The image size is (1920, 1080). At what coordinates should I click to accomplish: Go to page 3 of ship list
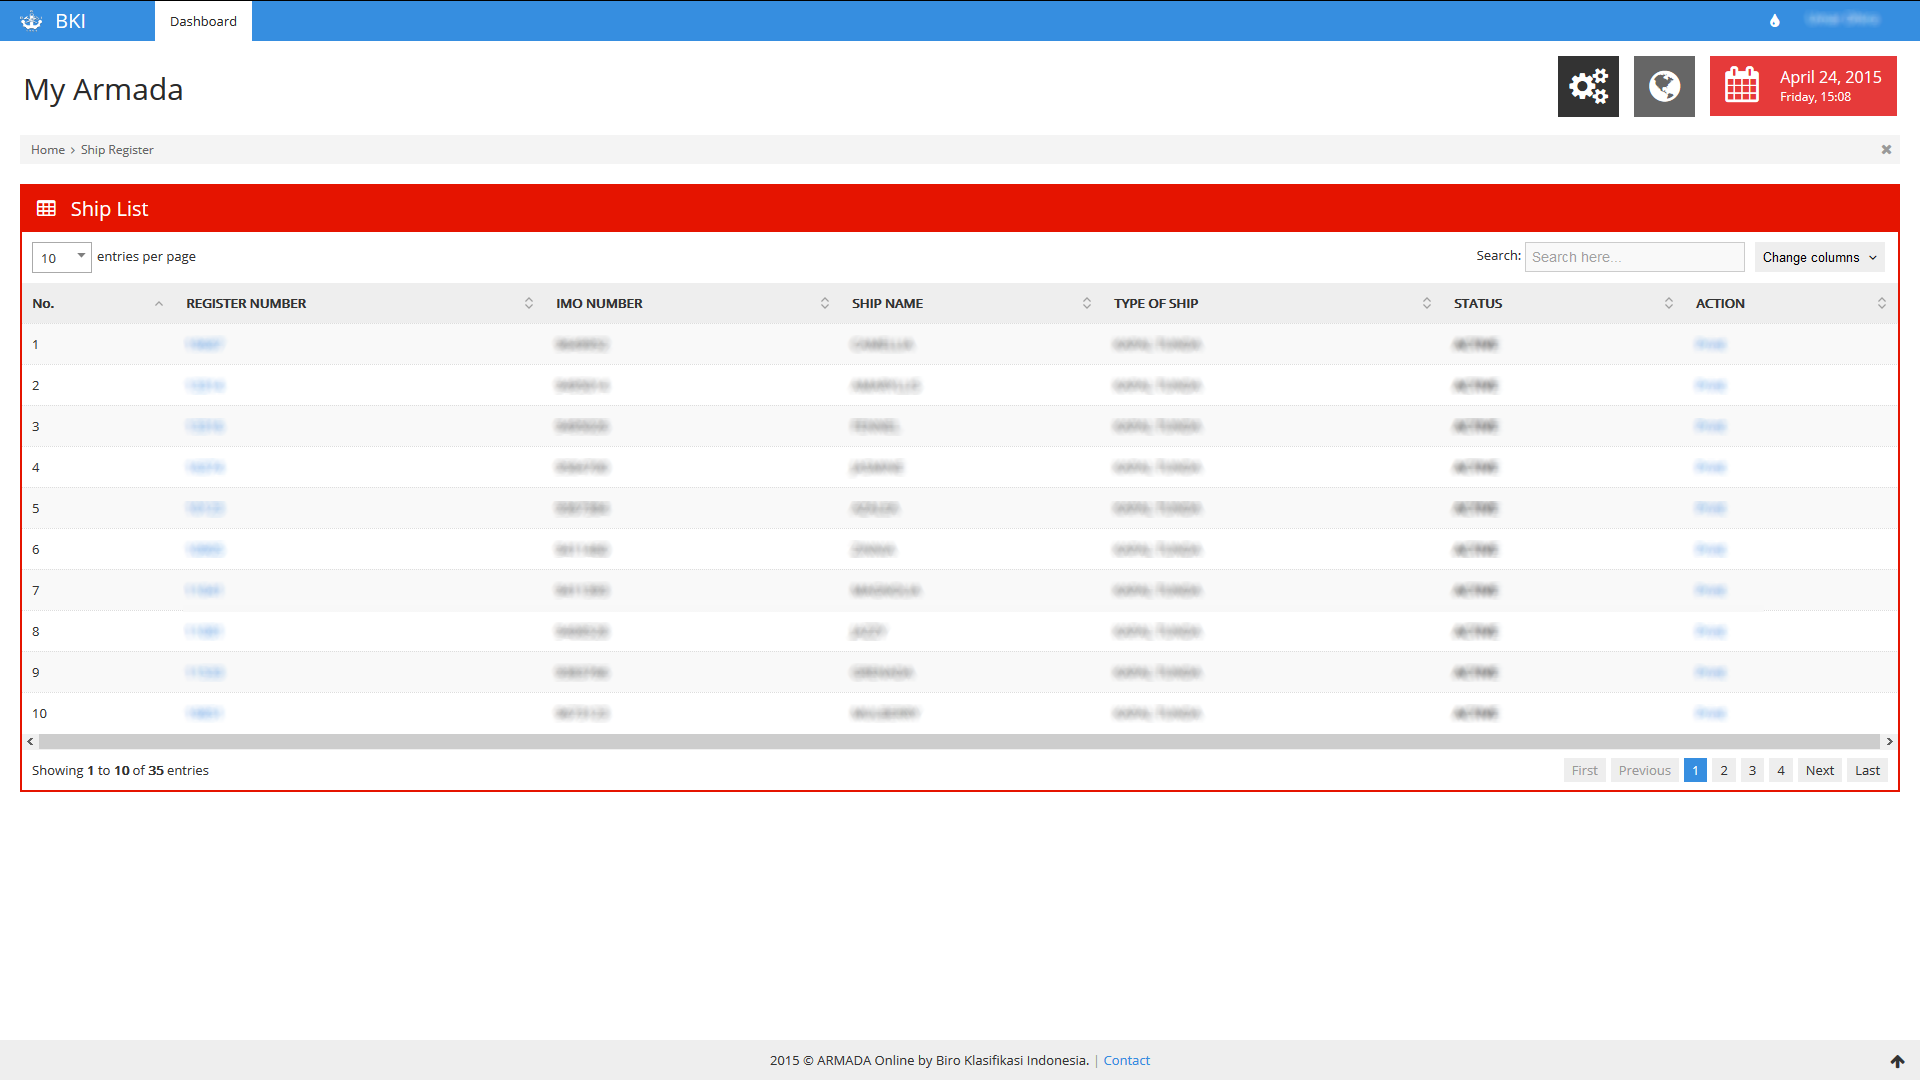(x=1752, y=771)
